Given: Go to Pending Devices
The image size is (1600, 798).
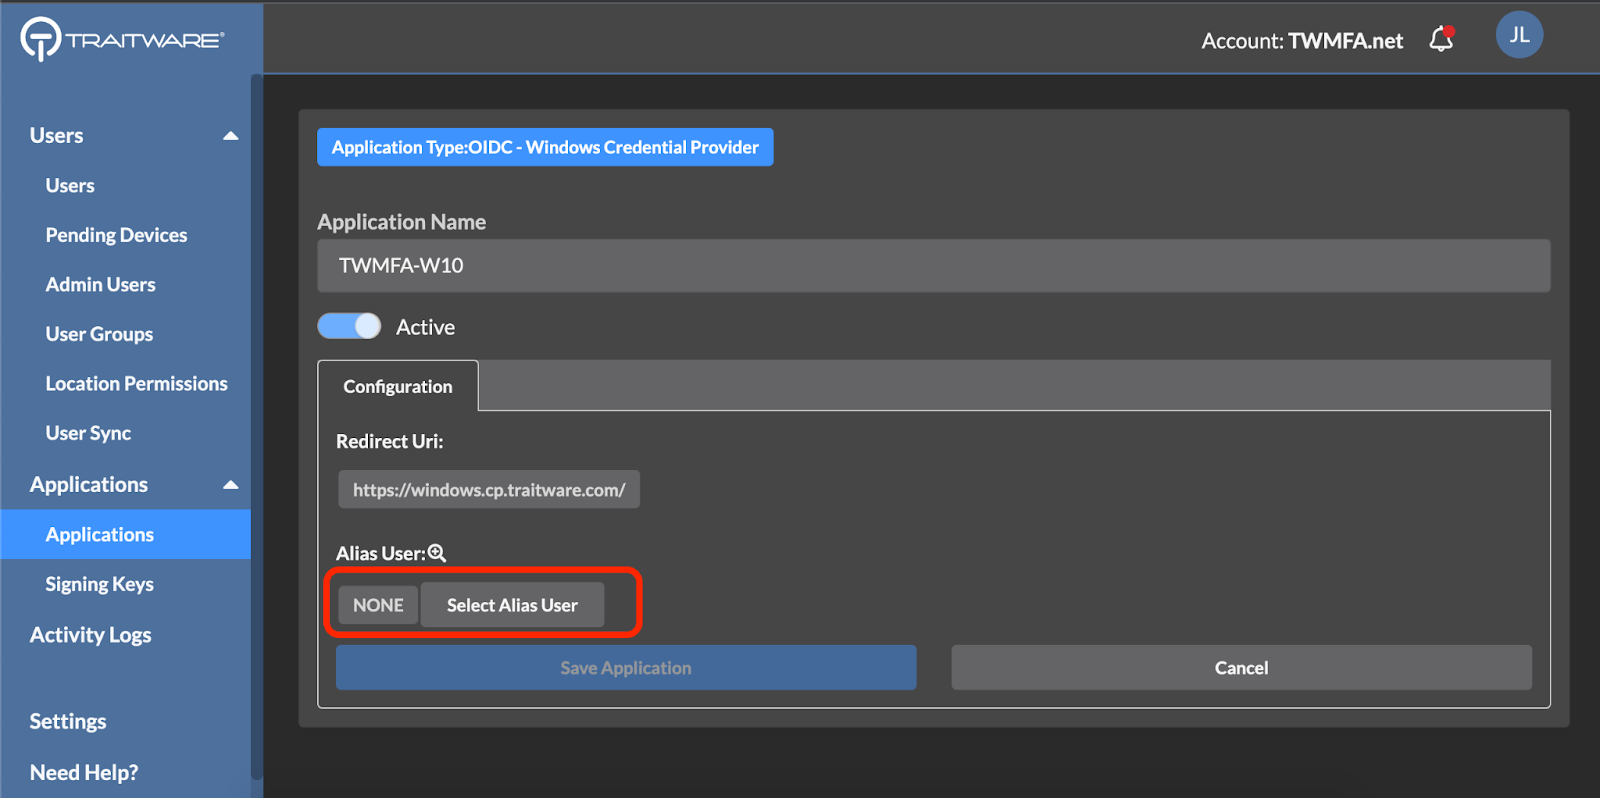Looking at the screenshot, I should pyautogui.click(x=116, y=235).
